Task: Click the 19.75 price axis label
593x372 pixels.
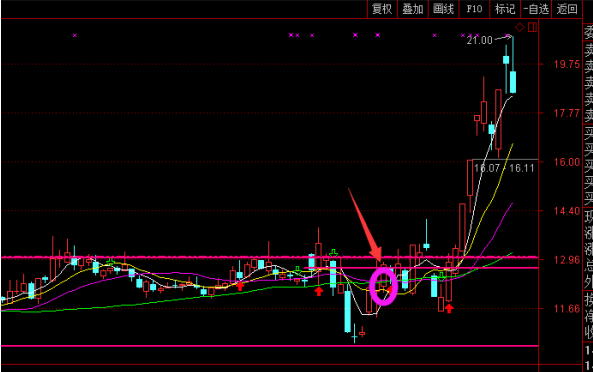Action: tap(567, 64)
